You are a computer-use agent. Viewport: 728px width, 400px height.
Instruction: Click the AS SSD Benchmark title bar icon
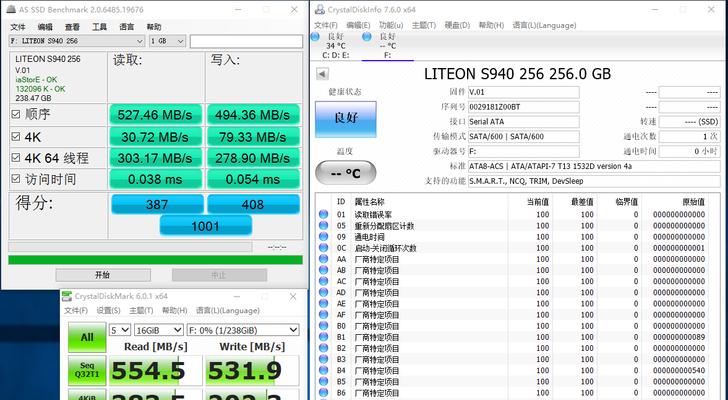[x=11, y=10]
